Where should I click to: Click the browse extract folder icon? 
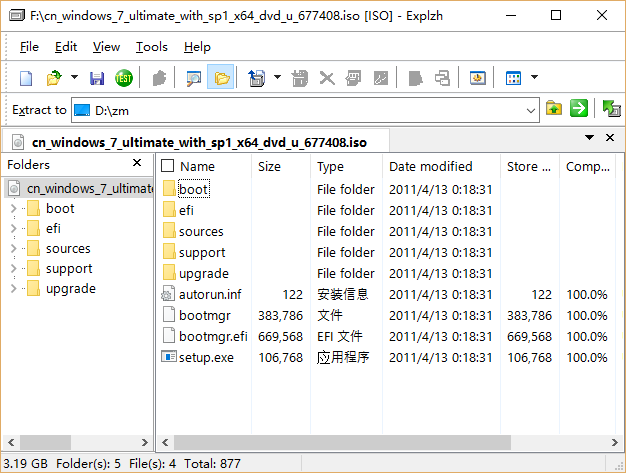coord(554,109)
